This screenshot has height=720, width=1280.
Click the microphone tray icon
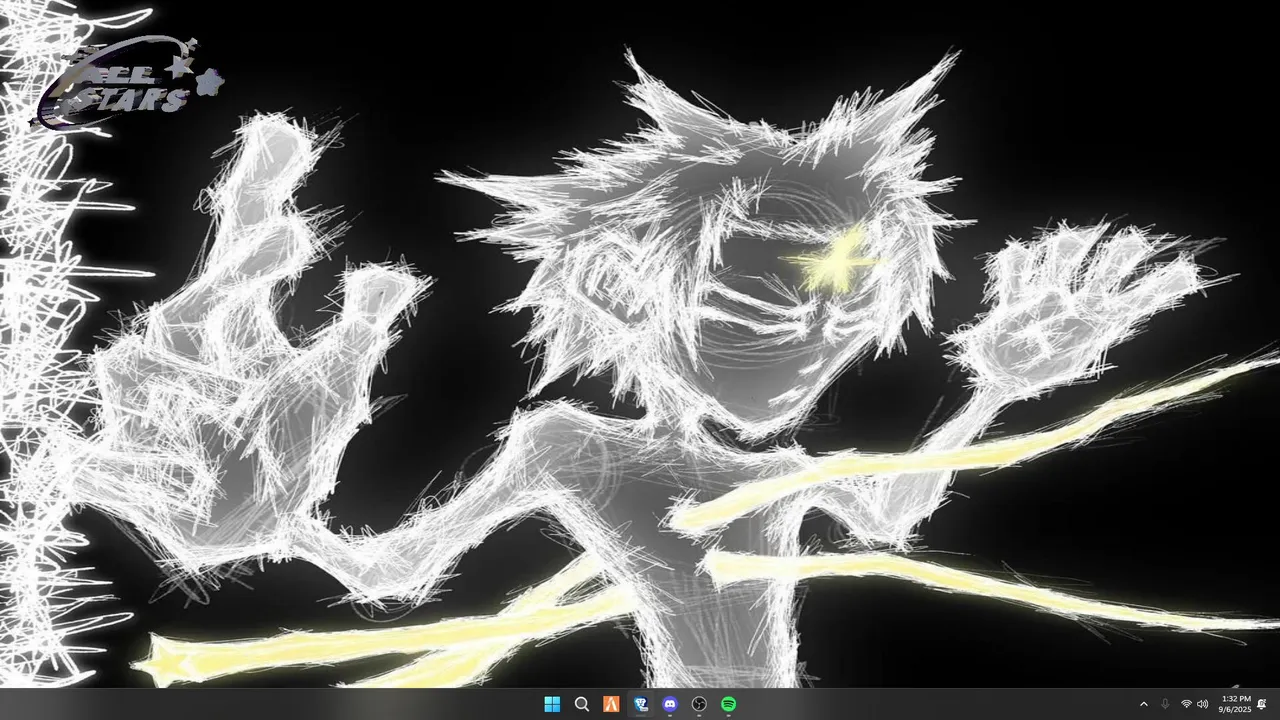(x=1165, y=704)
